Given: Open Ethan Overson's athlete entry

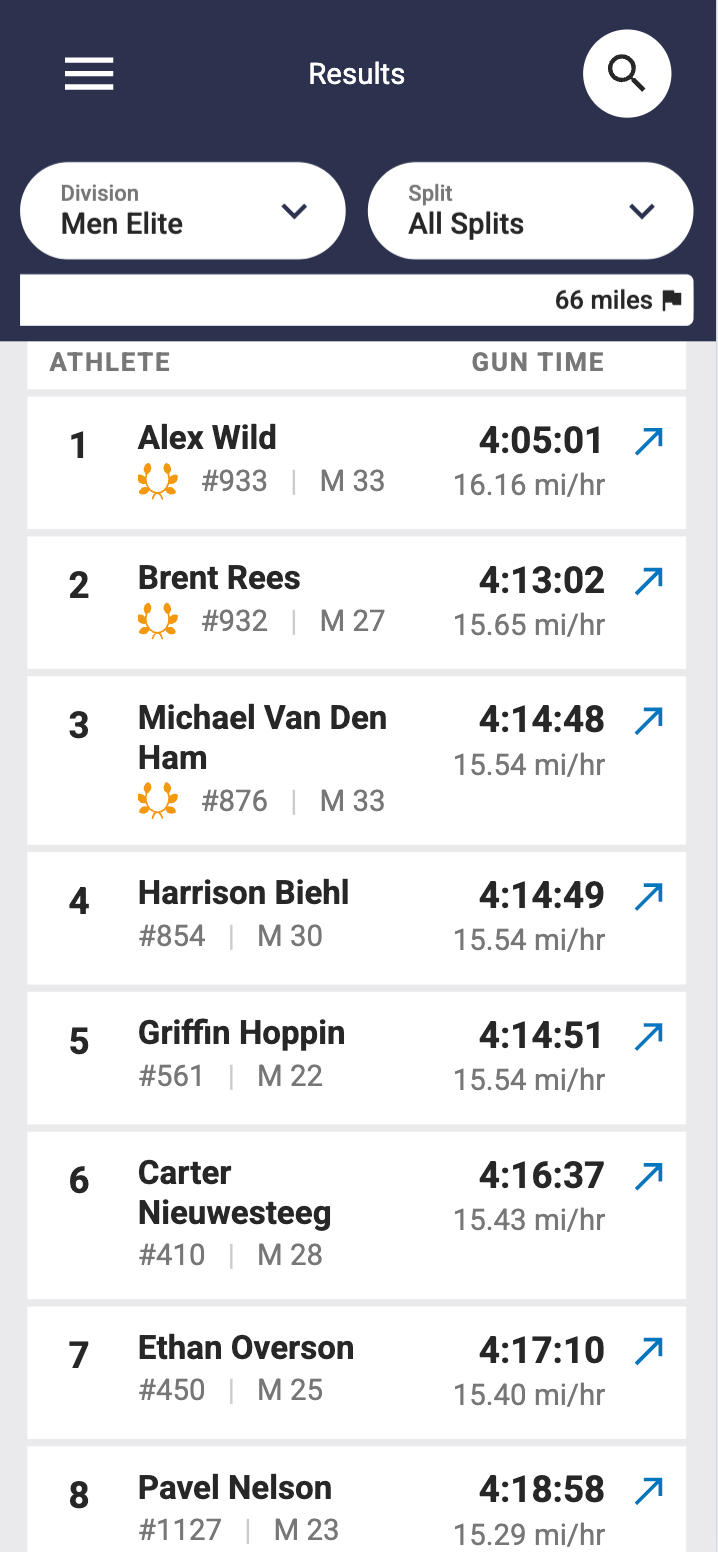Looking at the screenshot, I should [246, 1348].
